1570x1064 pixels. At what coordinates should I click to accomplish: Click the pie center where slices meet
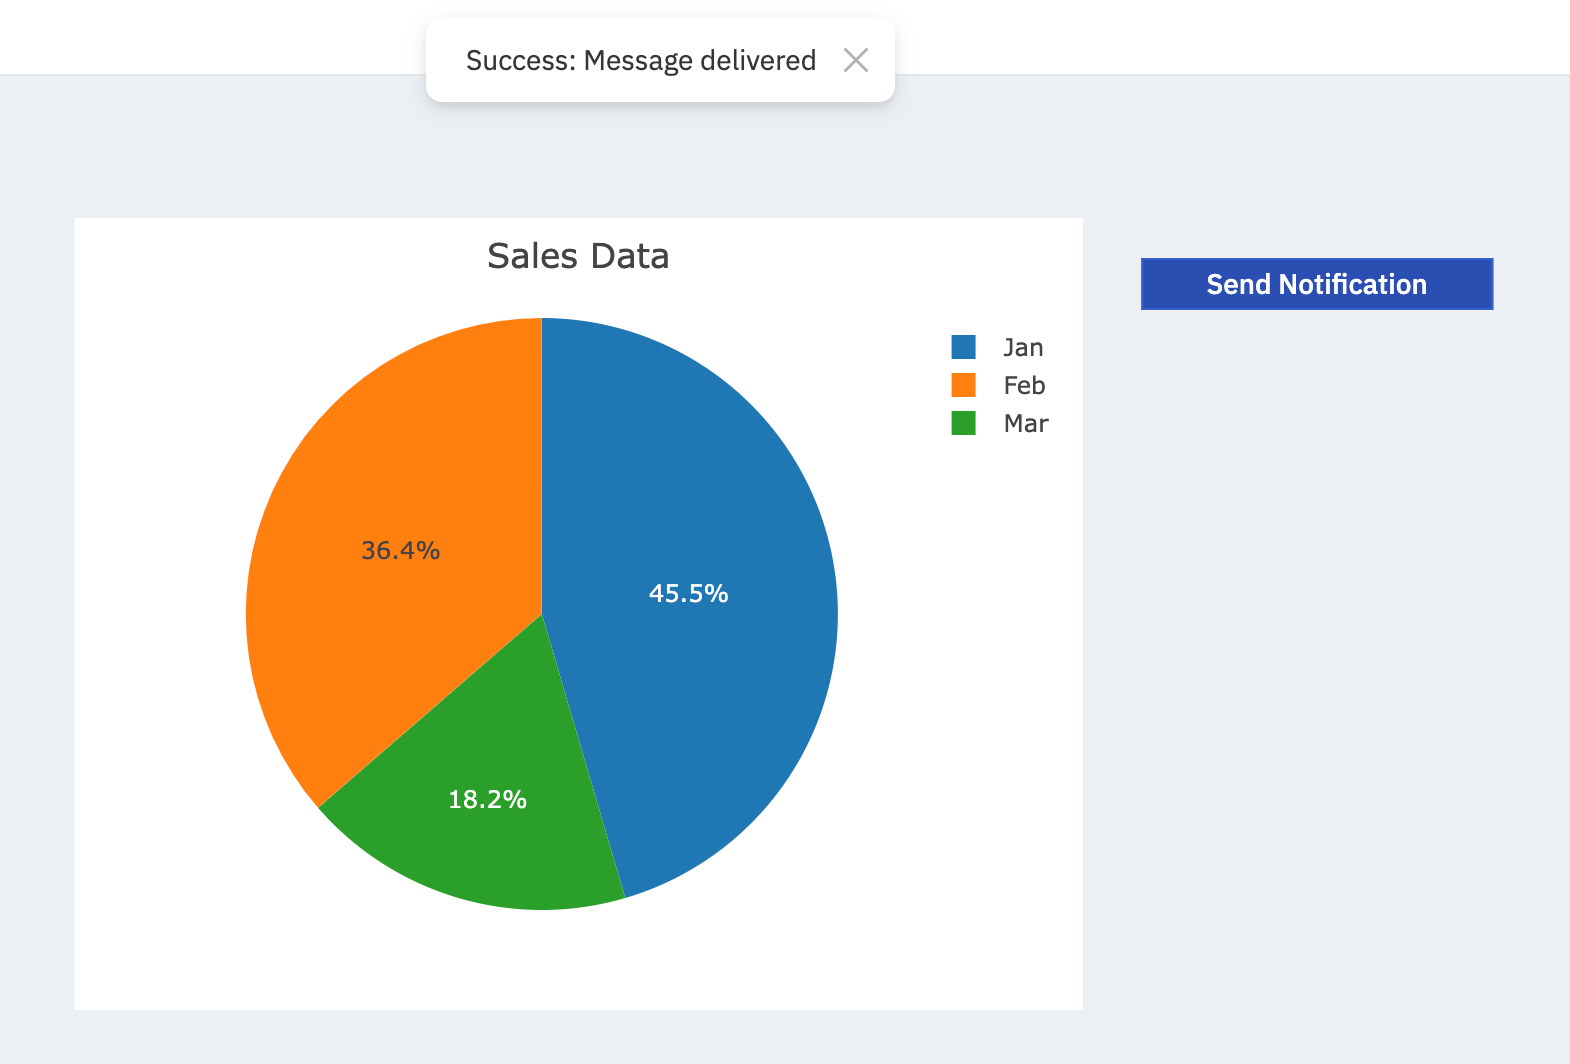coord(542,614)
